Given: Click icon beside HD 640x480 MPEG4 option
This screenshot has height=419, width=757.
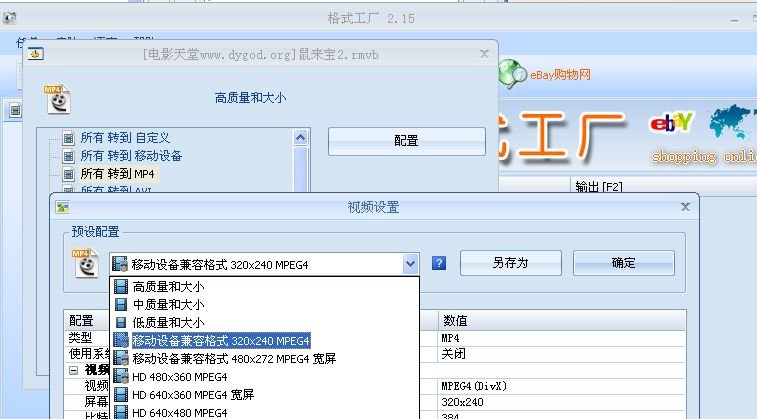Looking at the screenshot, I should [121, 412].
